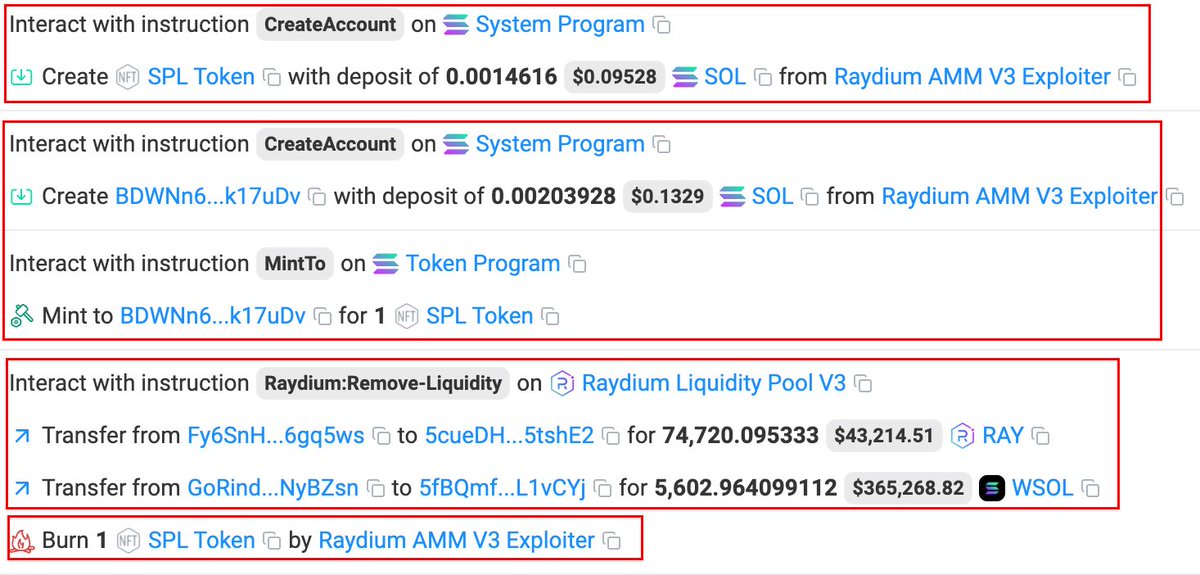Copy SPL Token address in 0.0014616 deposit row
The height and width of the screenshot is (575, 1200).
pyautogui.click(x=271, y=77)
